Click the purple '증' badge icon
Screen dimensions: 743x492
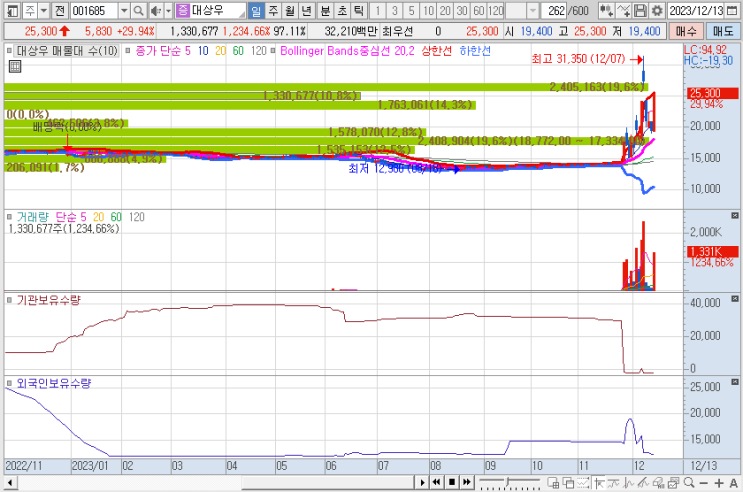182,10
